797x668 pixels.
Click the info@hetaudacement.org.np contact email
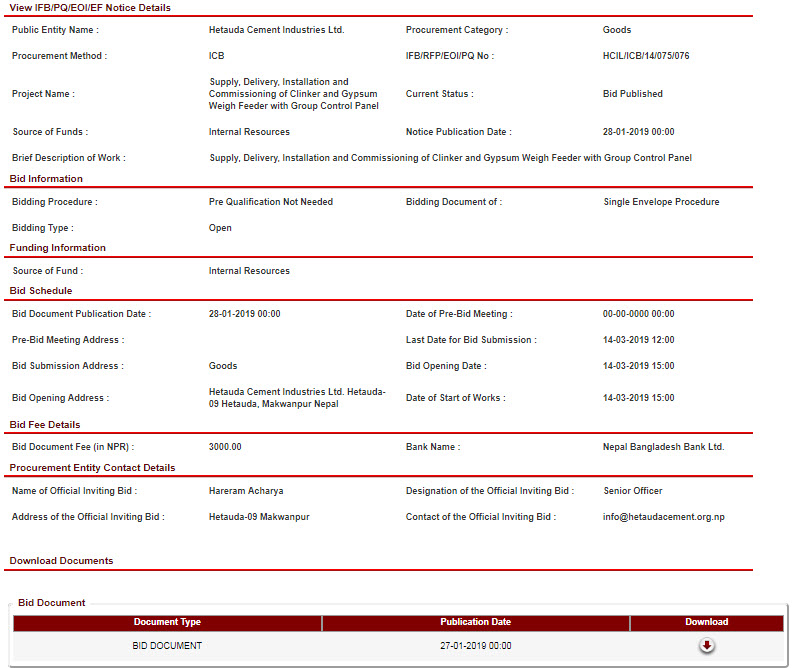[x=664, y=517]
